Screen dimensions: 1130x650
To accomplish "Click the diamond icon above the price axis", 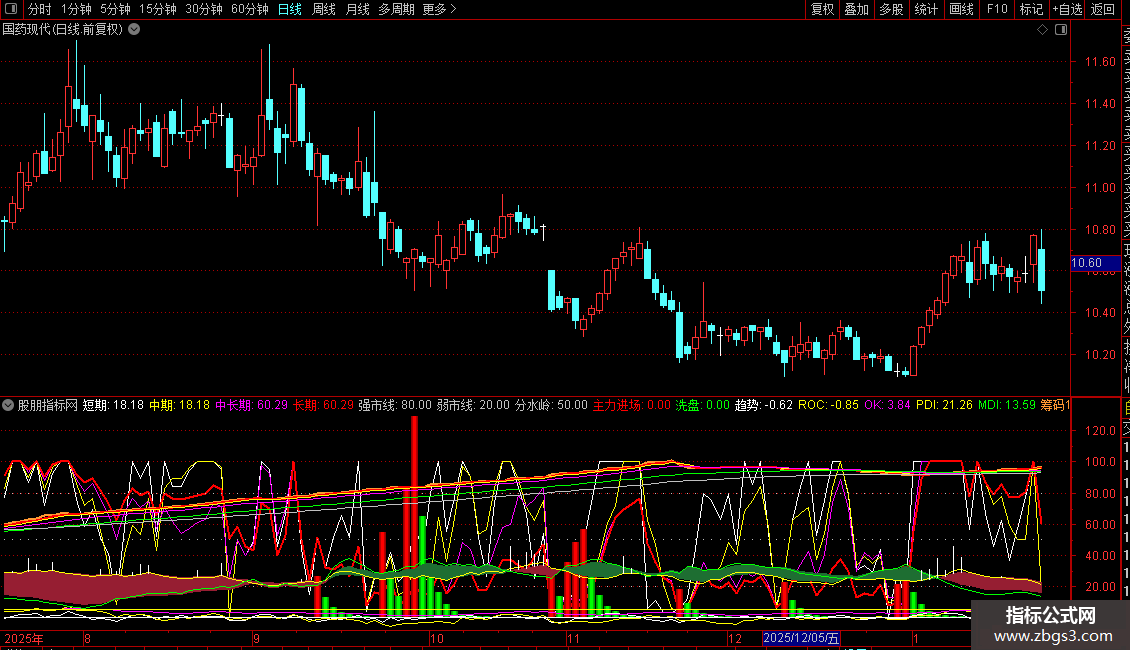I will [1042, 30].
